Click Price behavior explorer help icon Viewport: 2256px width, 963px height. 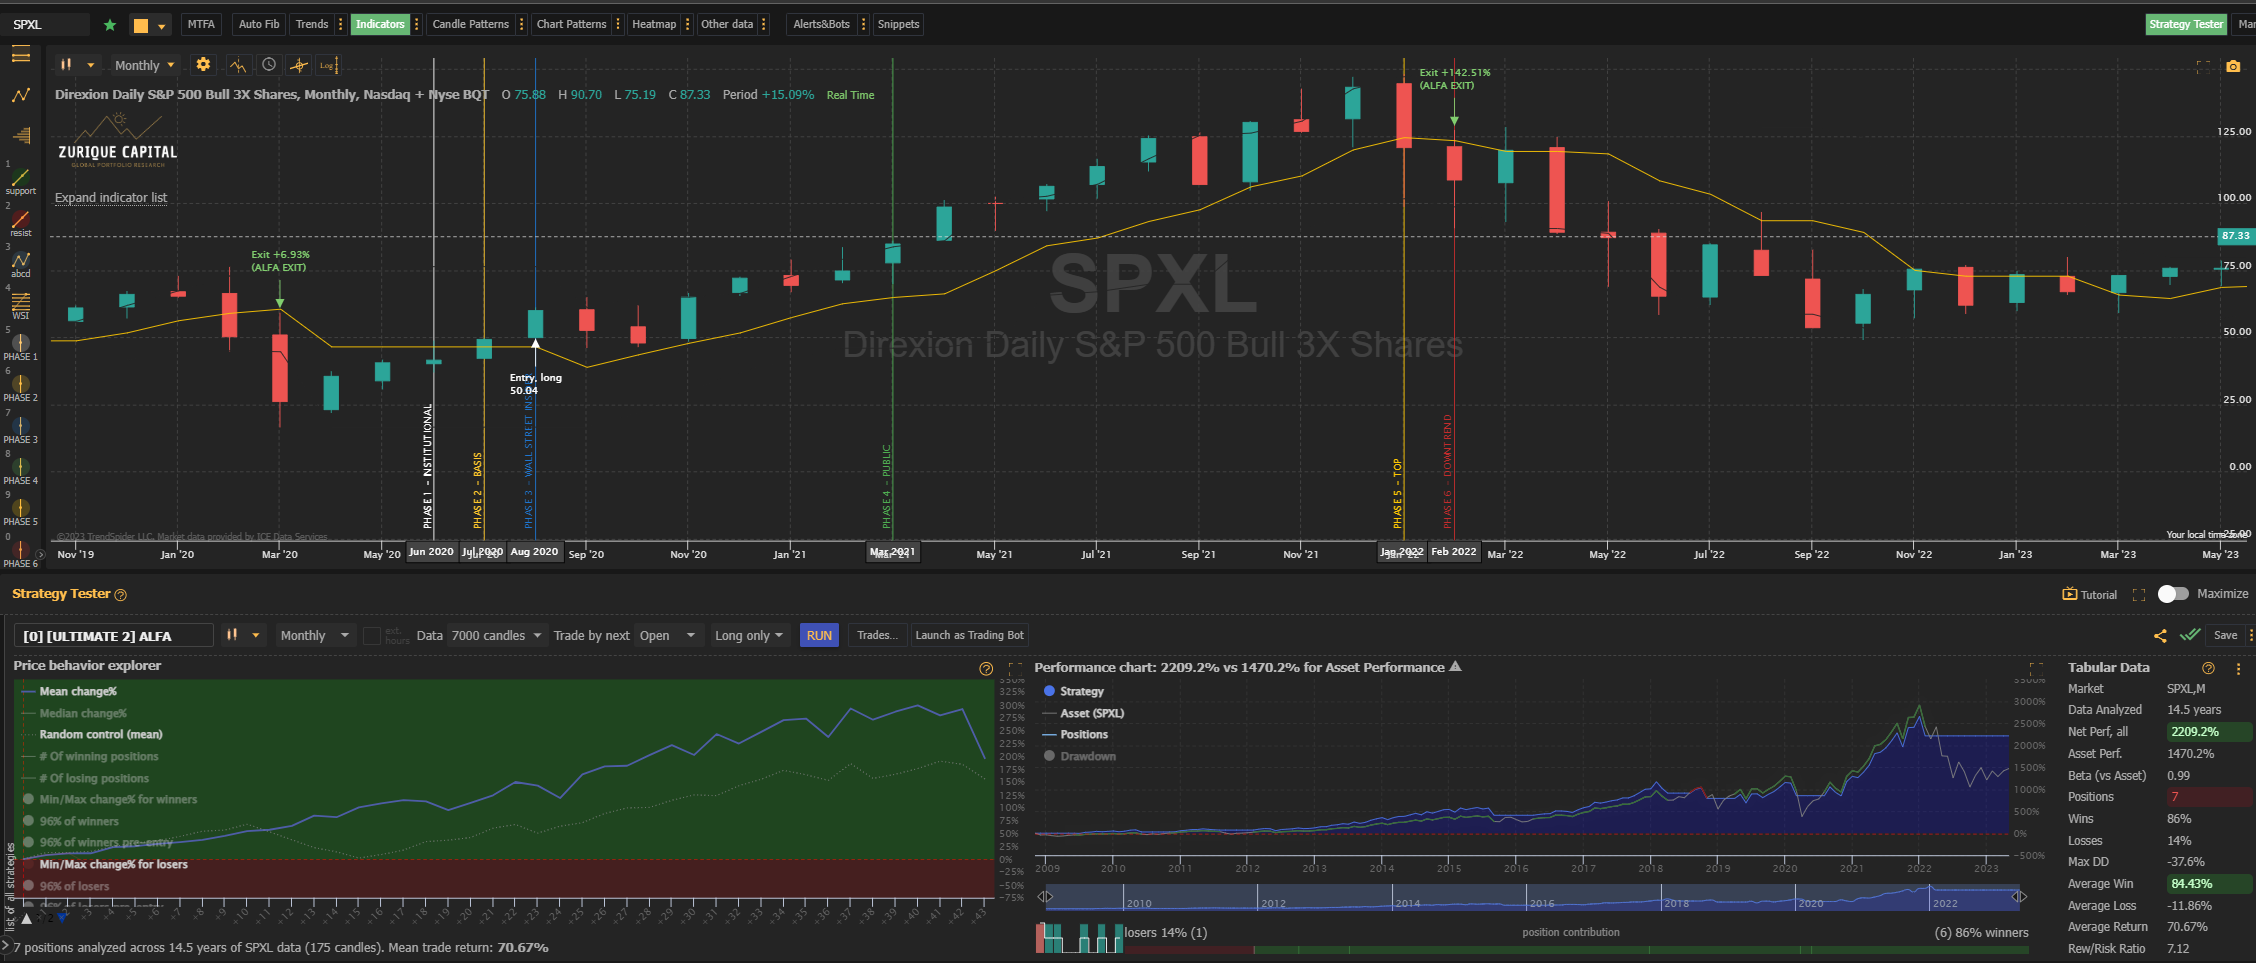coord(986,669)
